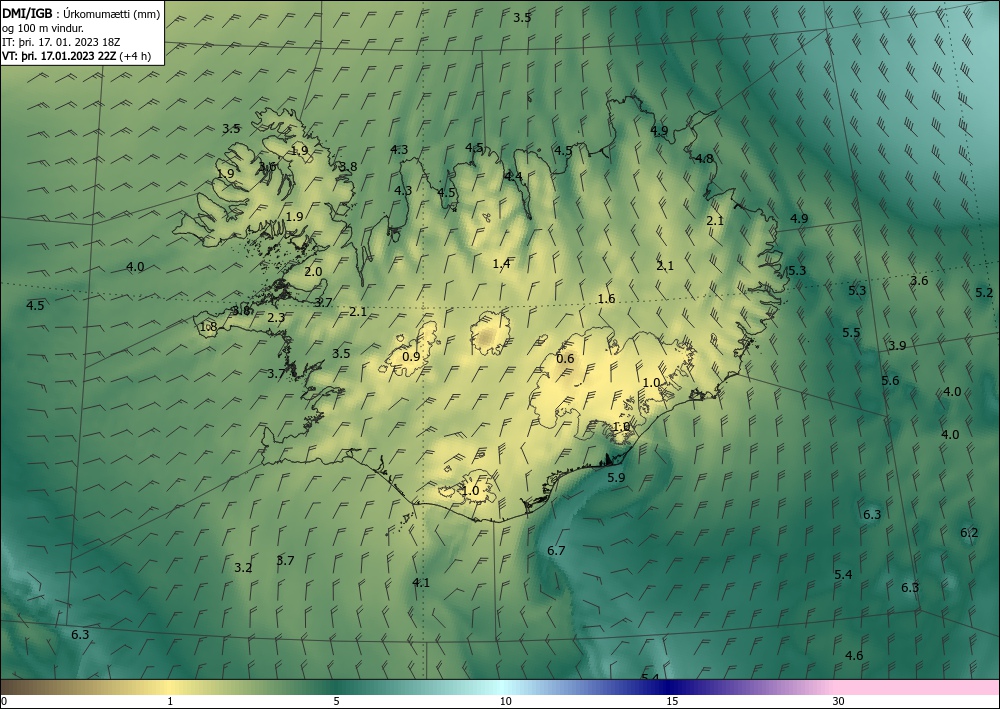Screen dimensions: 1000x709
Task: Click the 30 tick on the color scale
Action: (838, 701)
